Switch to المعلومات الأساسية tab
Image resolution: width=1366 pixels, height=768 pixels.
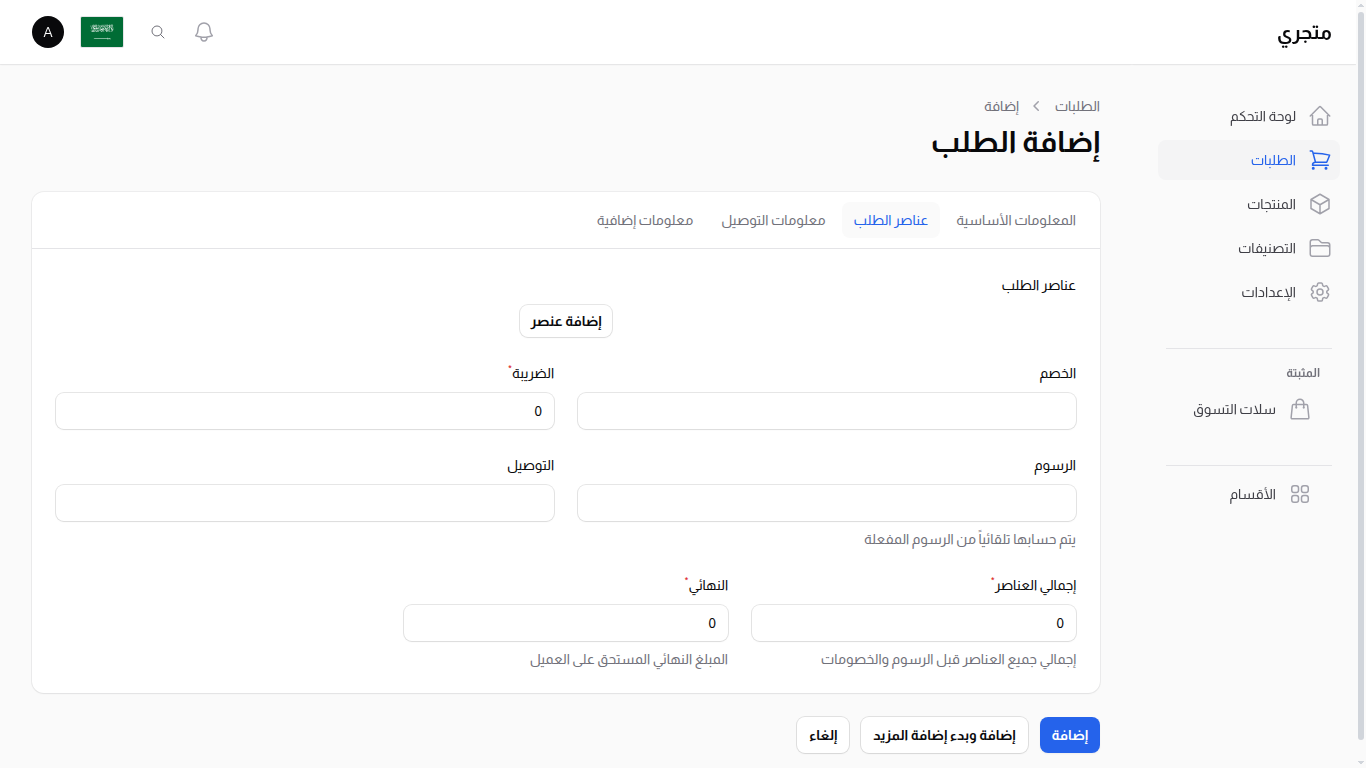point(1016,220)
